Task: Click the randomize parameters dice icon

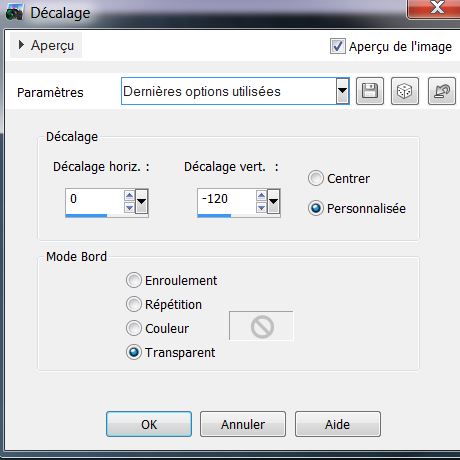Action: 405,91
